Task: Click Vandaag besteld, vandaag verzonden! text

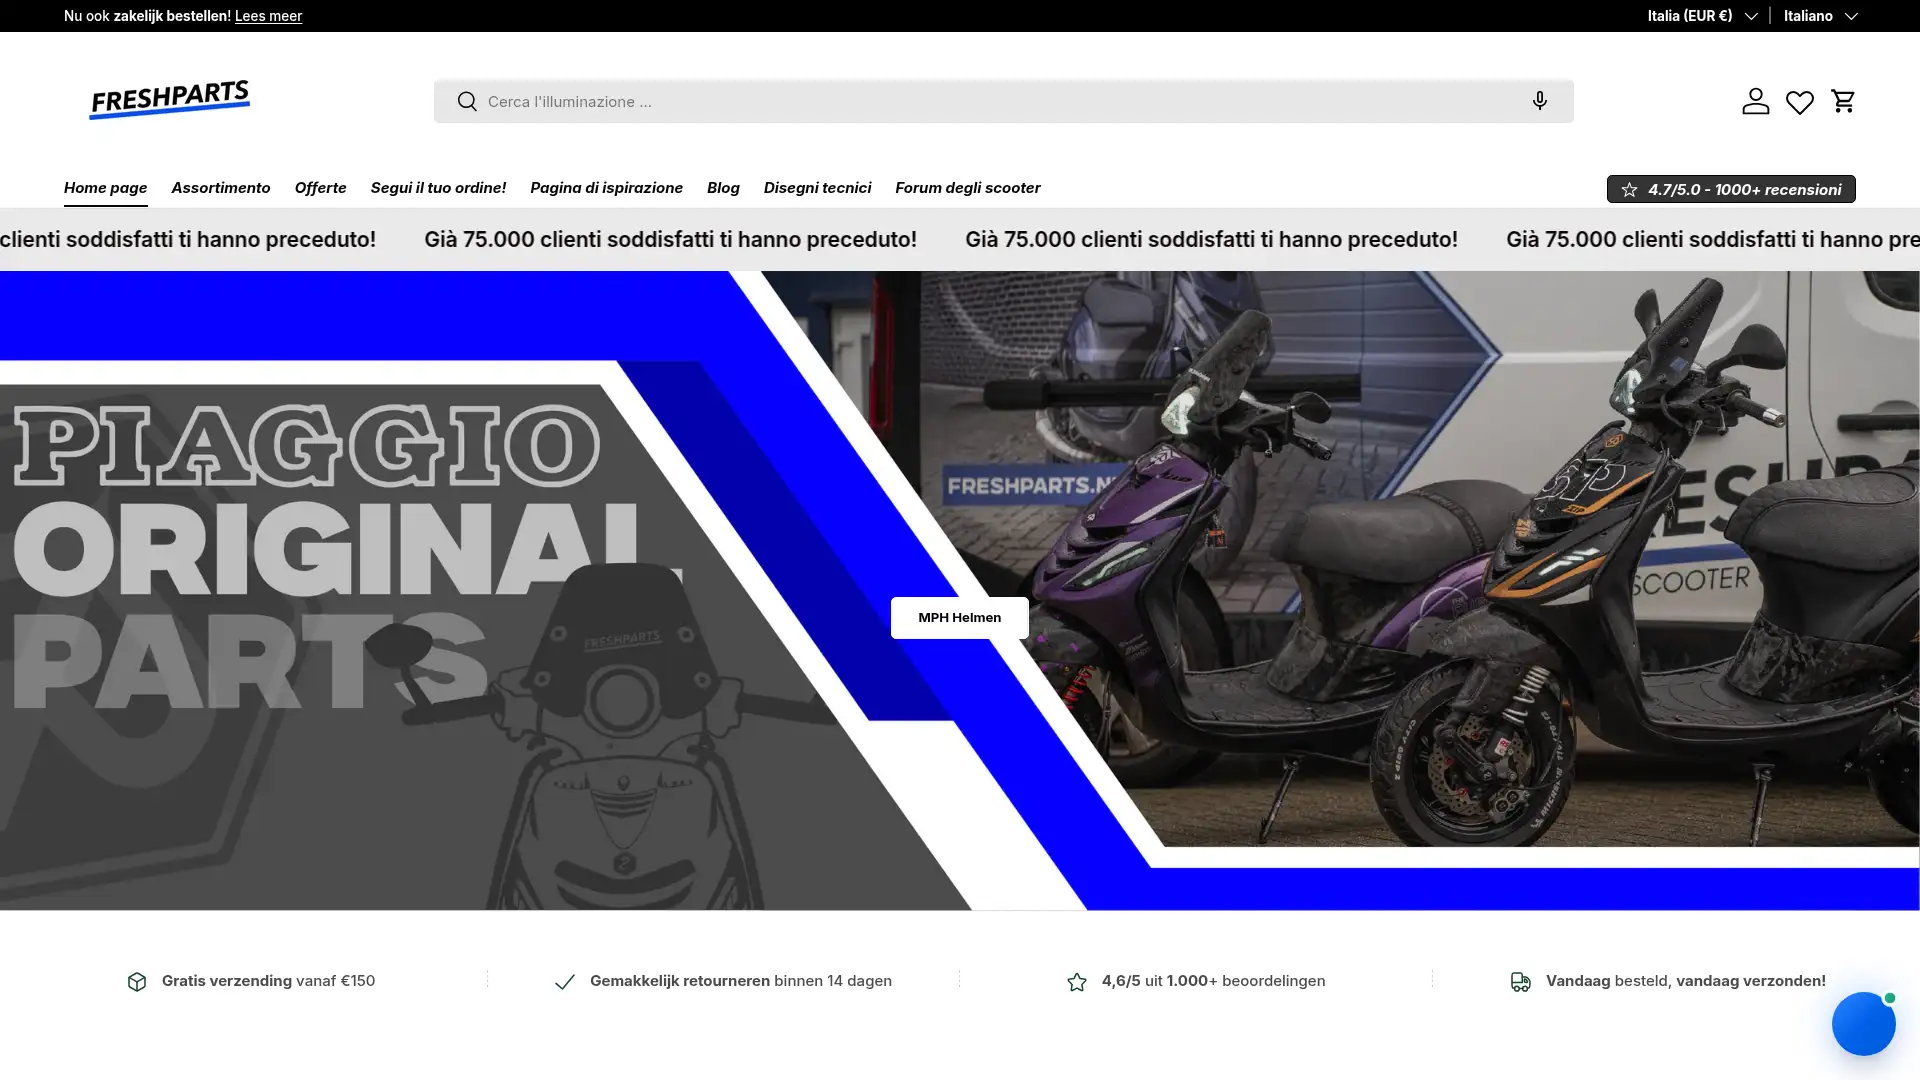Action: tap(1686, 981)
